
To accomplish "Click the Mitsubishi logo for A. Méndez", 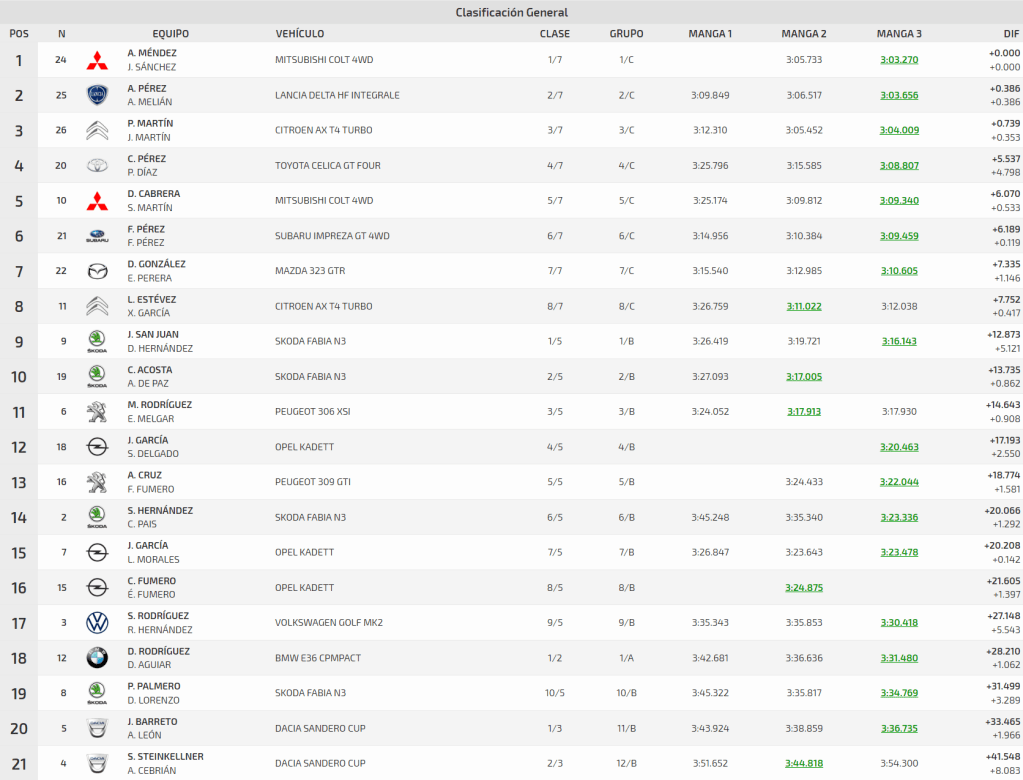I will [97, 60].
